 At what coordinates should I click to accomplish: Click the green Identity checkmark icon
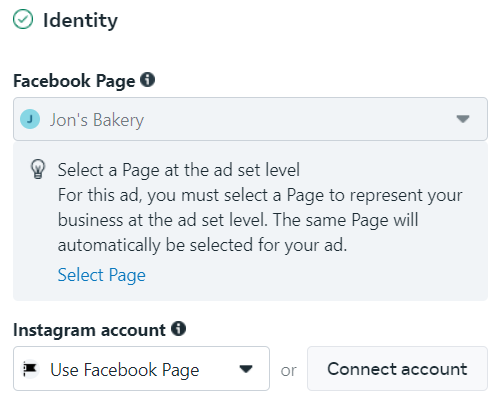click(23, 19)
